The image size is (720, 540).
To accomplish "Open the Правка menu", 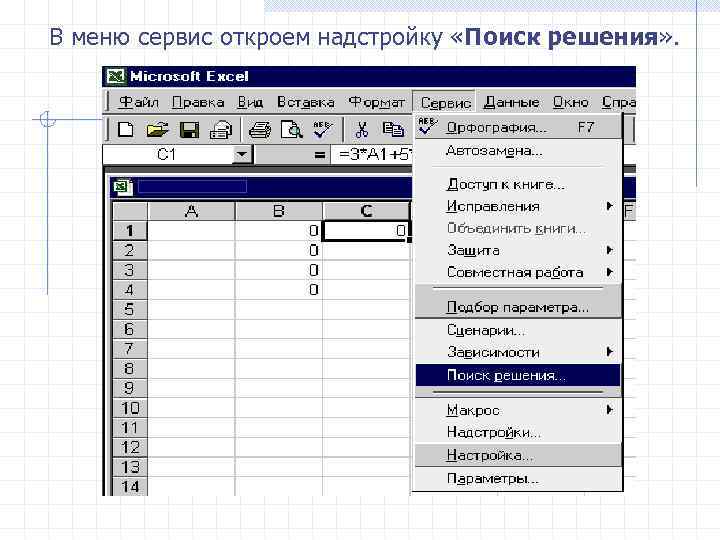I will click(x=198, y=102).
